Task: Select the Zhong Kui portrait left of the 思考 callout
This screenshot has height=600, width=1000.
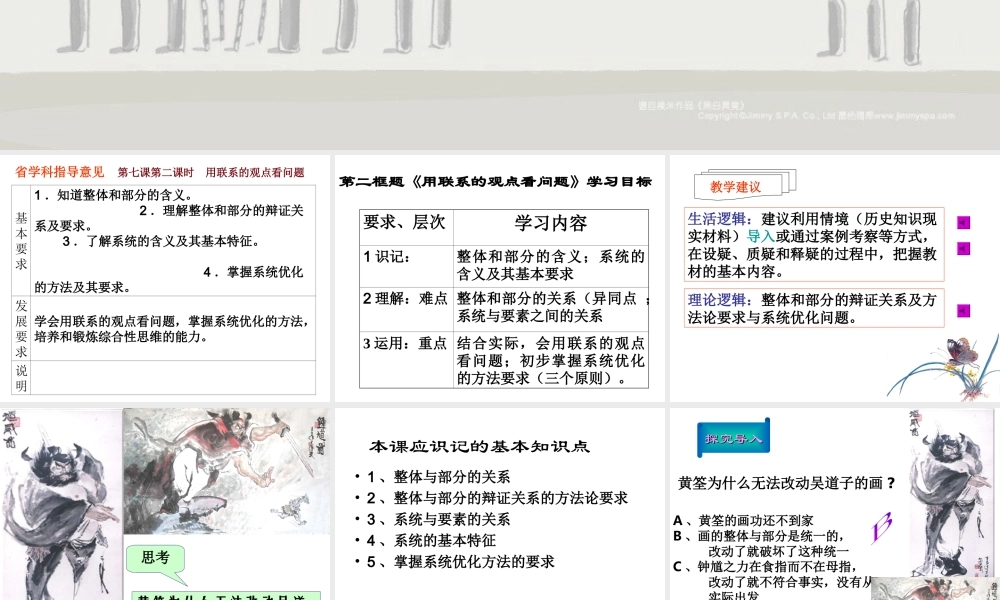Action: [x=61, y=504]
